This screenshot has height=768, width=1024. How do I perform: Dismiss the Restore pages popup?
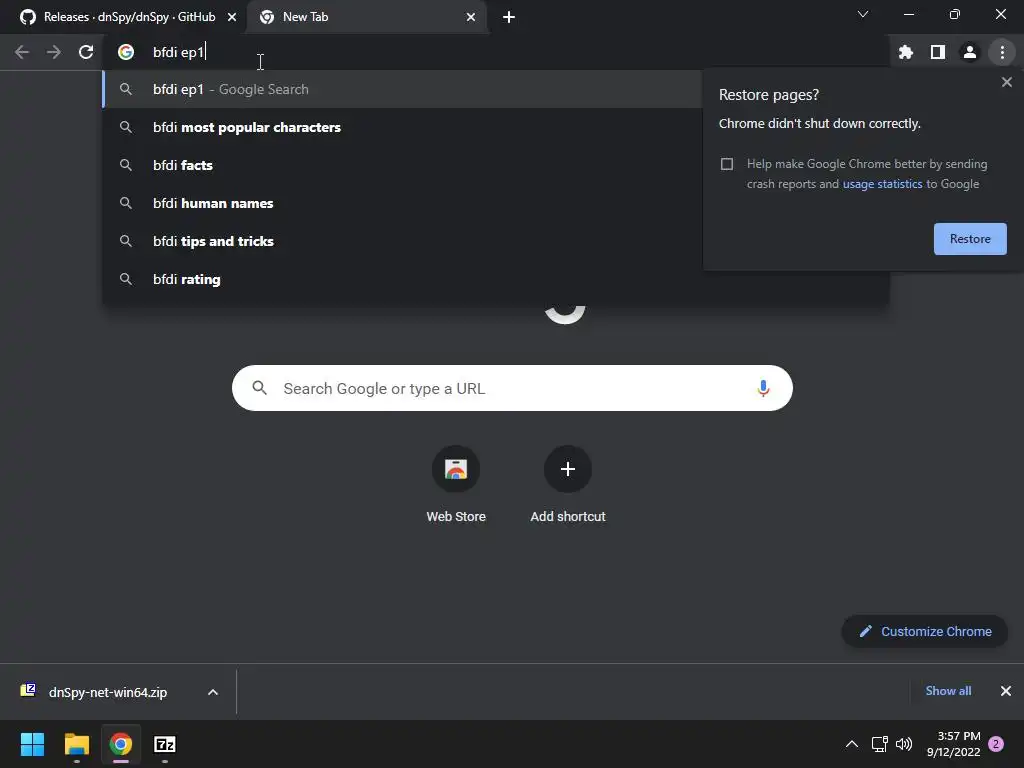1006,82
